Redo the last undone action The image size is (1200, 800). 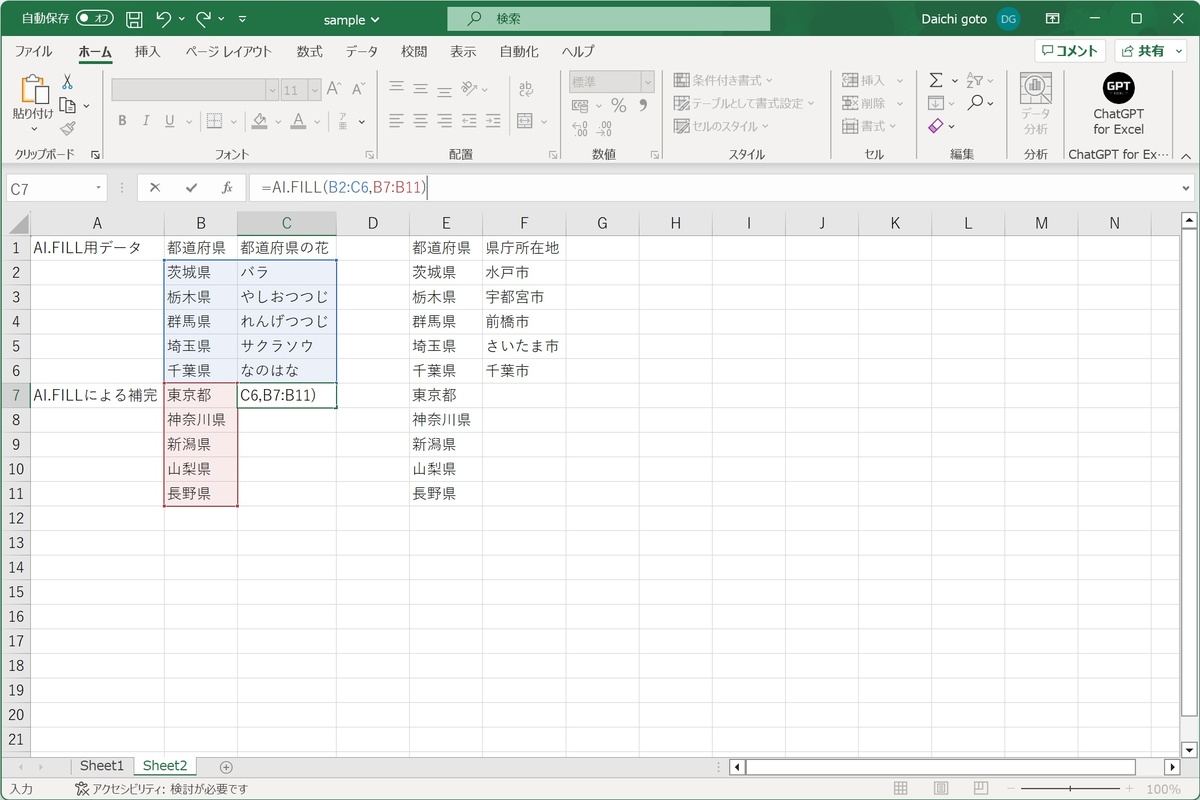pyautogui.click(x=205, y=18)
